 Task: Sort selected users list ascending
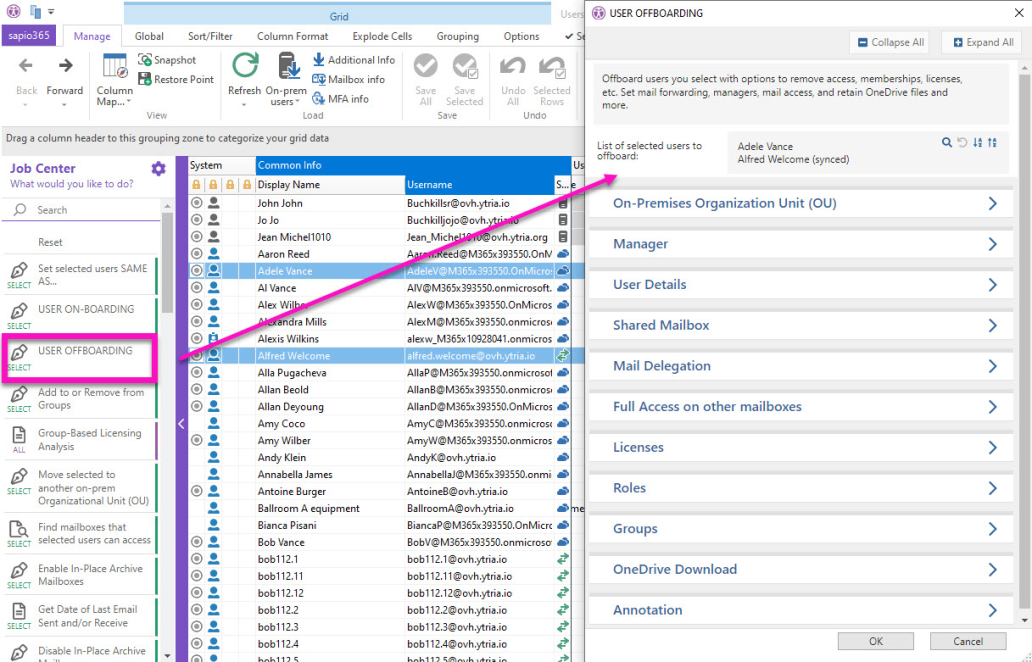click(x=977, y=142)
